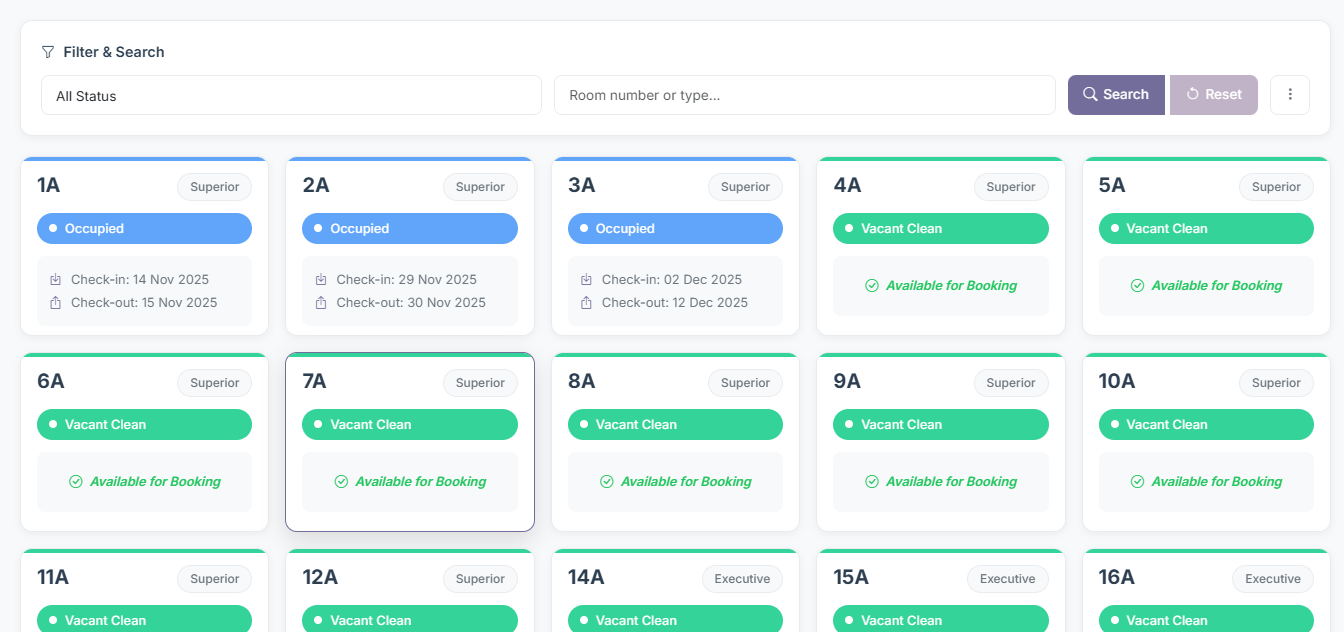Click the Occupied status of room 3A
This screenshot has height=632, width=1344.
676,229
